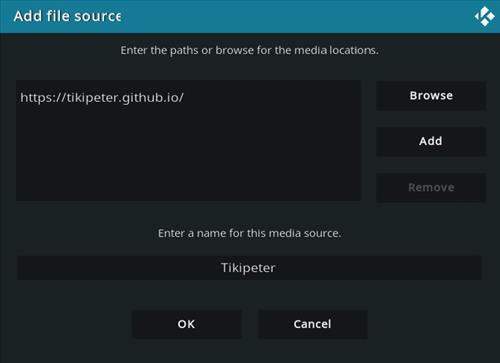Click the greyed-out Remove button
This screenshot has height=363, width=500.
(x=431, y=187)
